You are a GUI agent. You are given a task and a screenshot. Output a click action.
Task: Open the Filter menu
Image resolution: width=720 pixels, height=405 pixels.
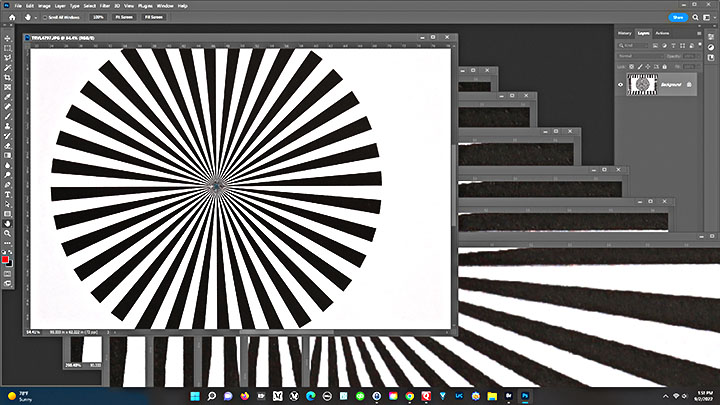tap(105, 6)
